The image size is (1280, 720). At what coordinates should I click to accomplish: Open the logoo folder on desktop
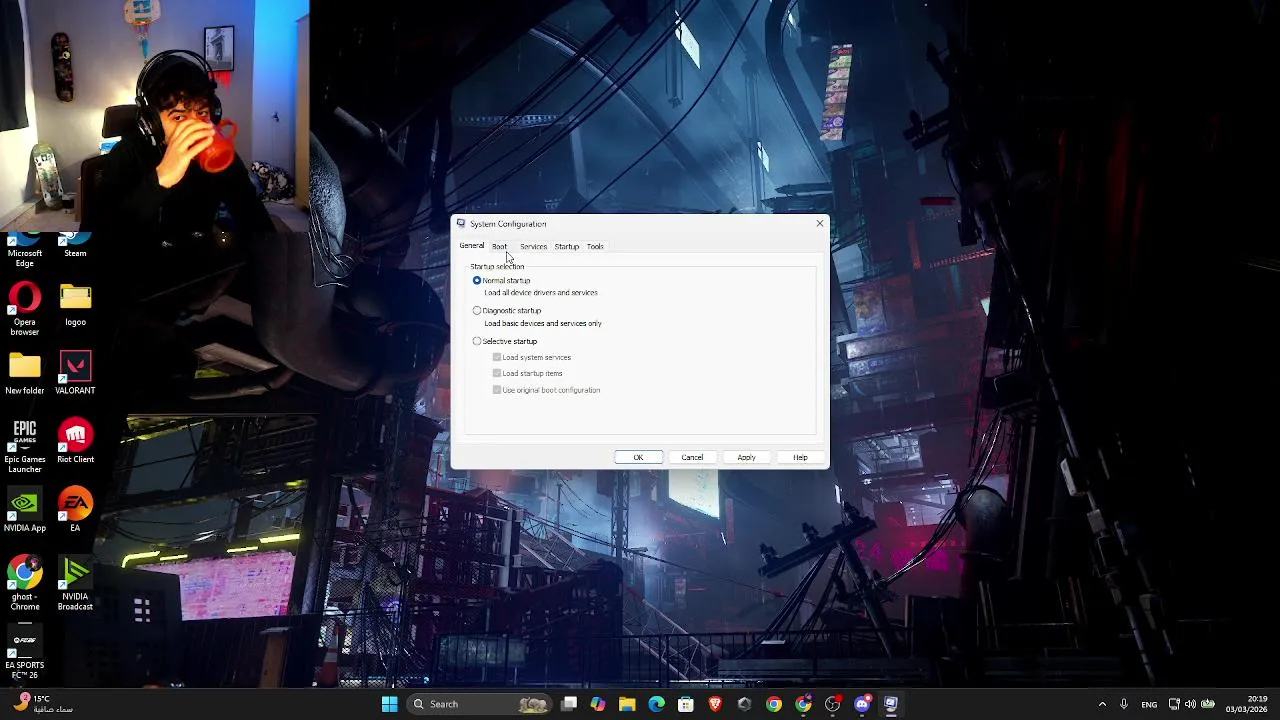(x=75, y=306)
